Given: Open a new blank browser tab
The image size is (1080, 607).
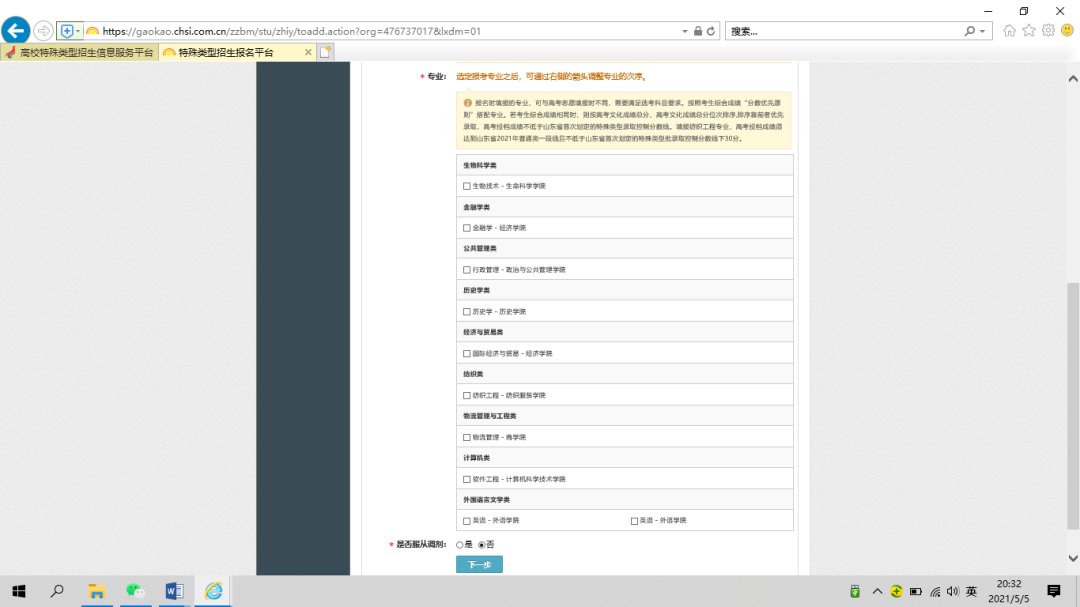Looking at the screenshot, I should pos(325,52).
